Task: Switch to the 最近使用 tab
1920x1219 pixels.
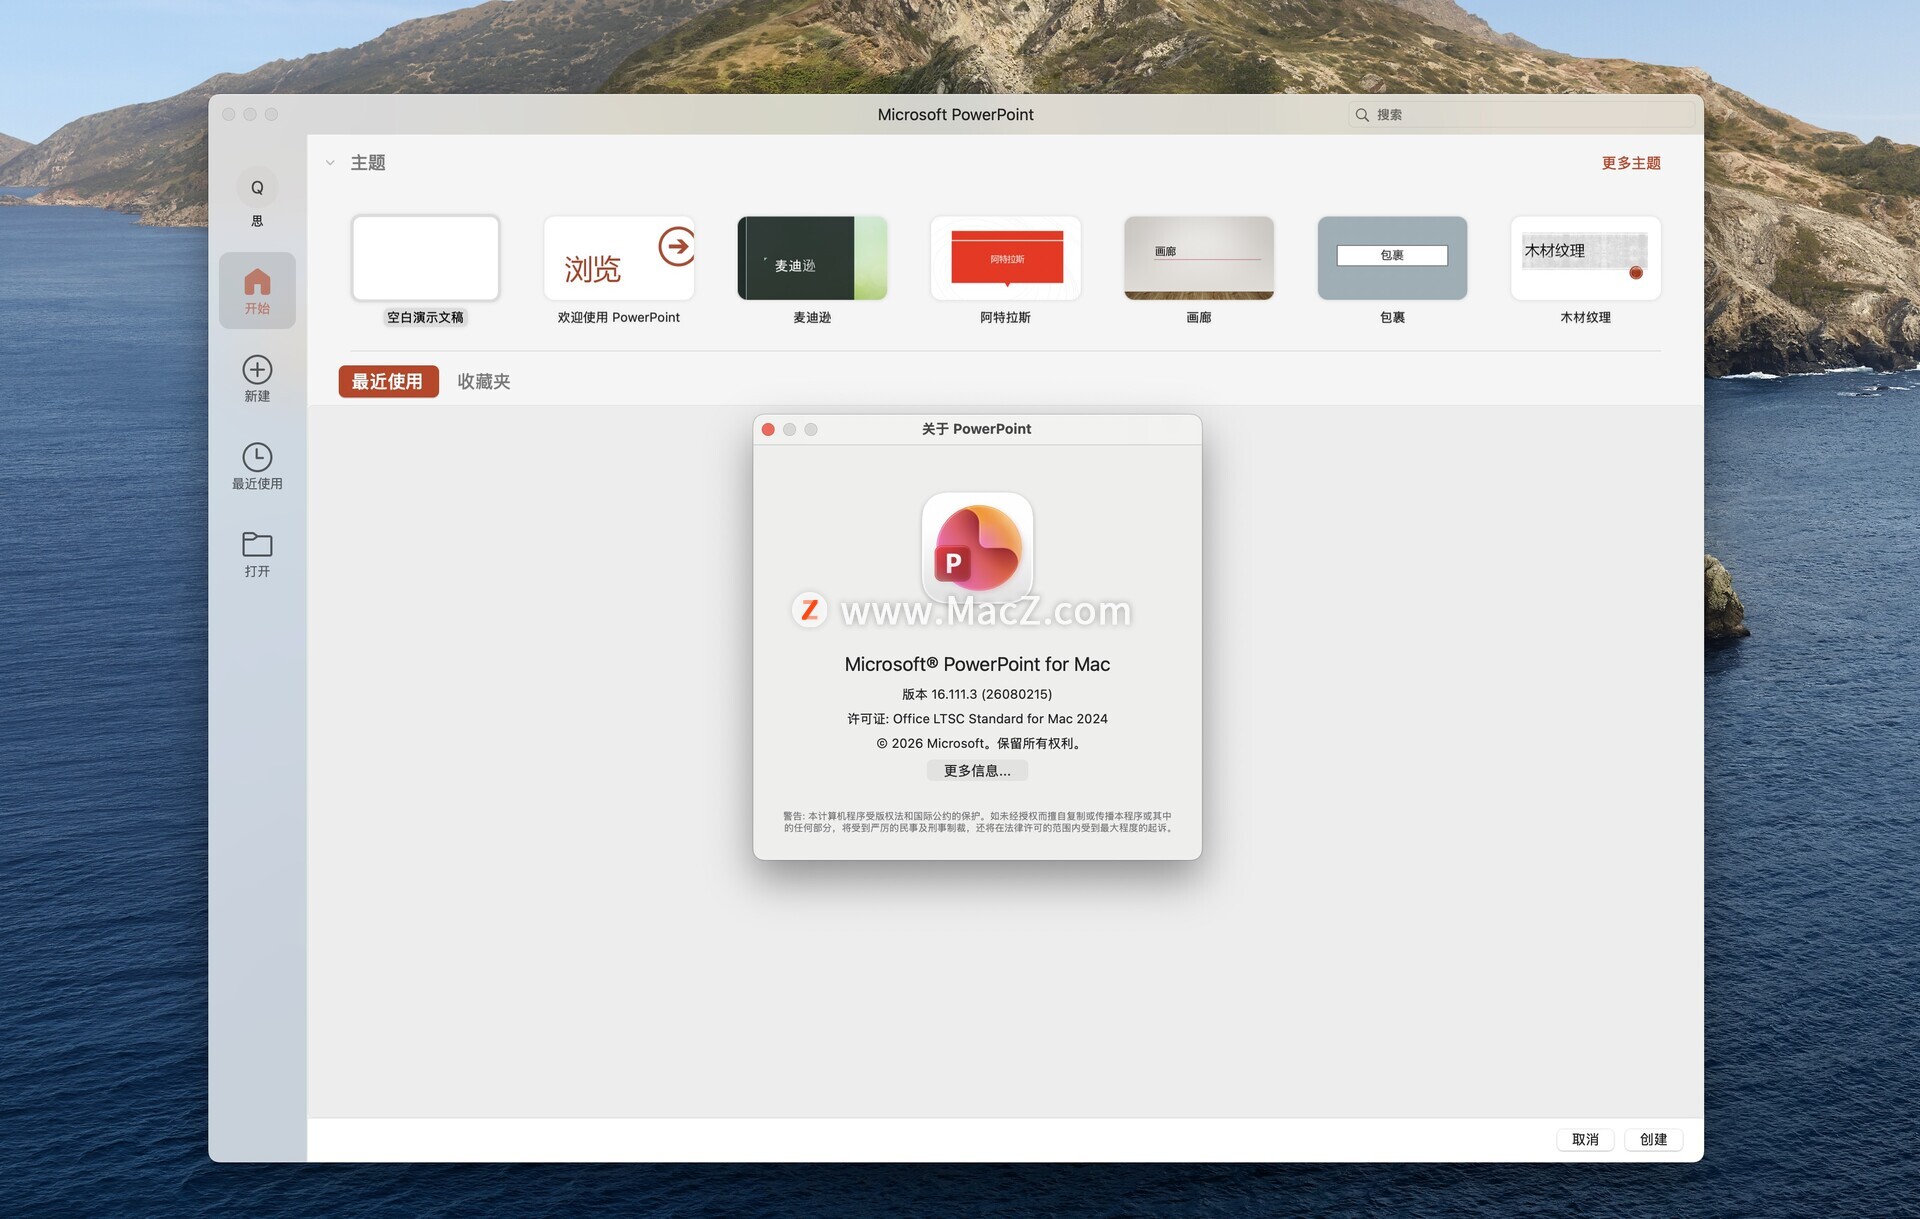Action: (388, 381)
